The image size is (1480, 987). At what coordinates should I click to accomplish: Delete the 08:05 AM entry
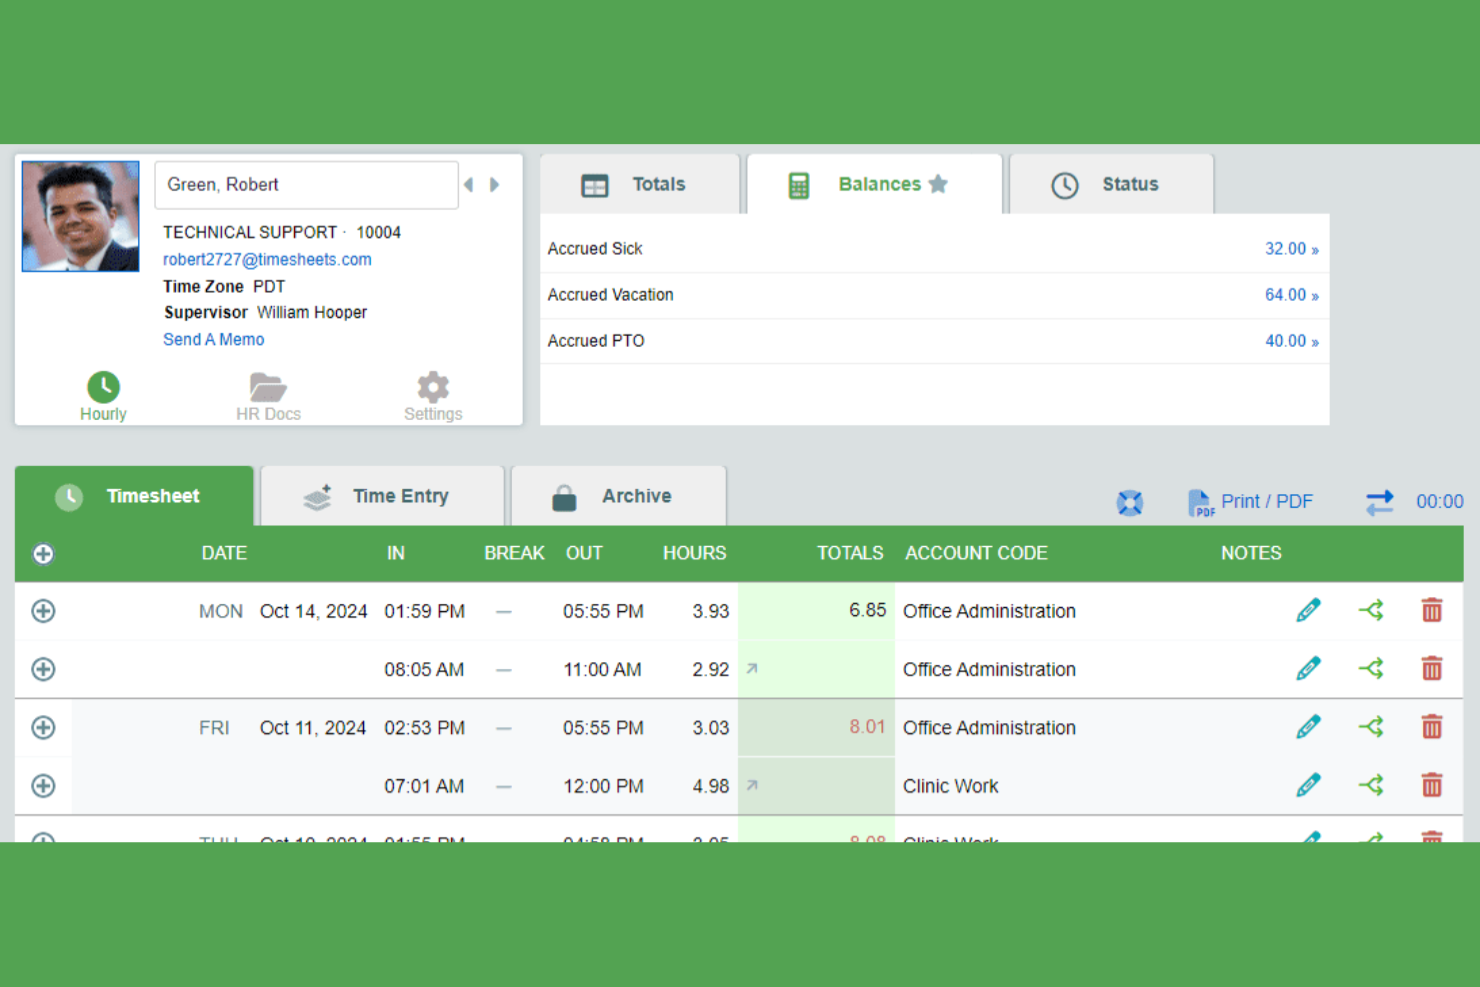click(1432, 668)
